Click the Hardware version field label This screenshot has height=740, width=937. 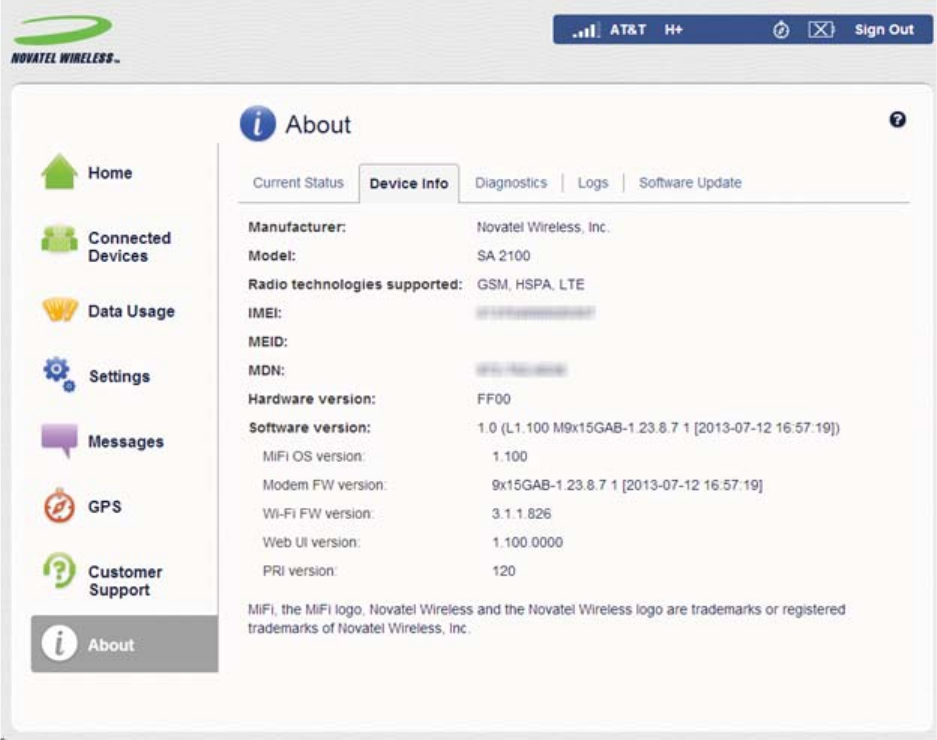click(x=312, y=399)
